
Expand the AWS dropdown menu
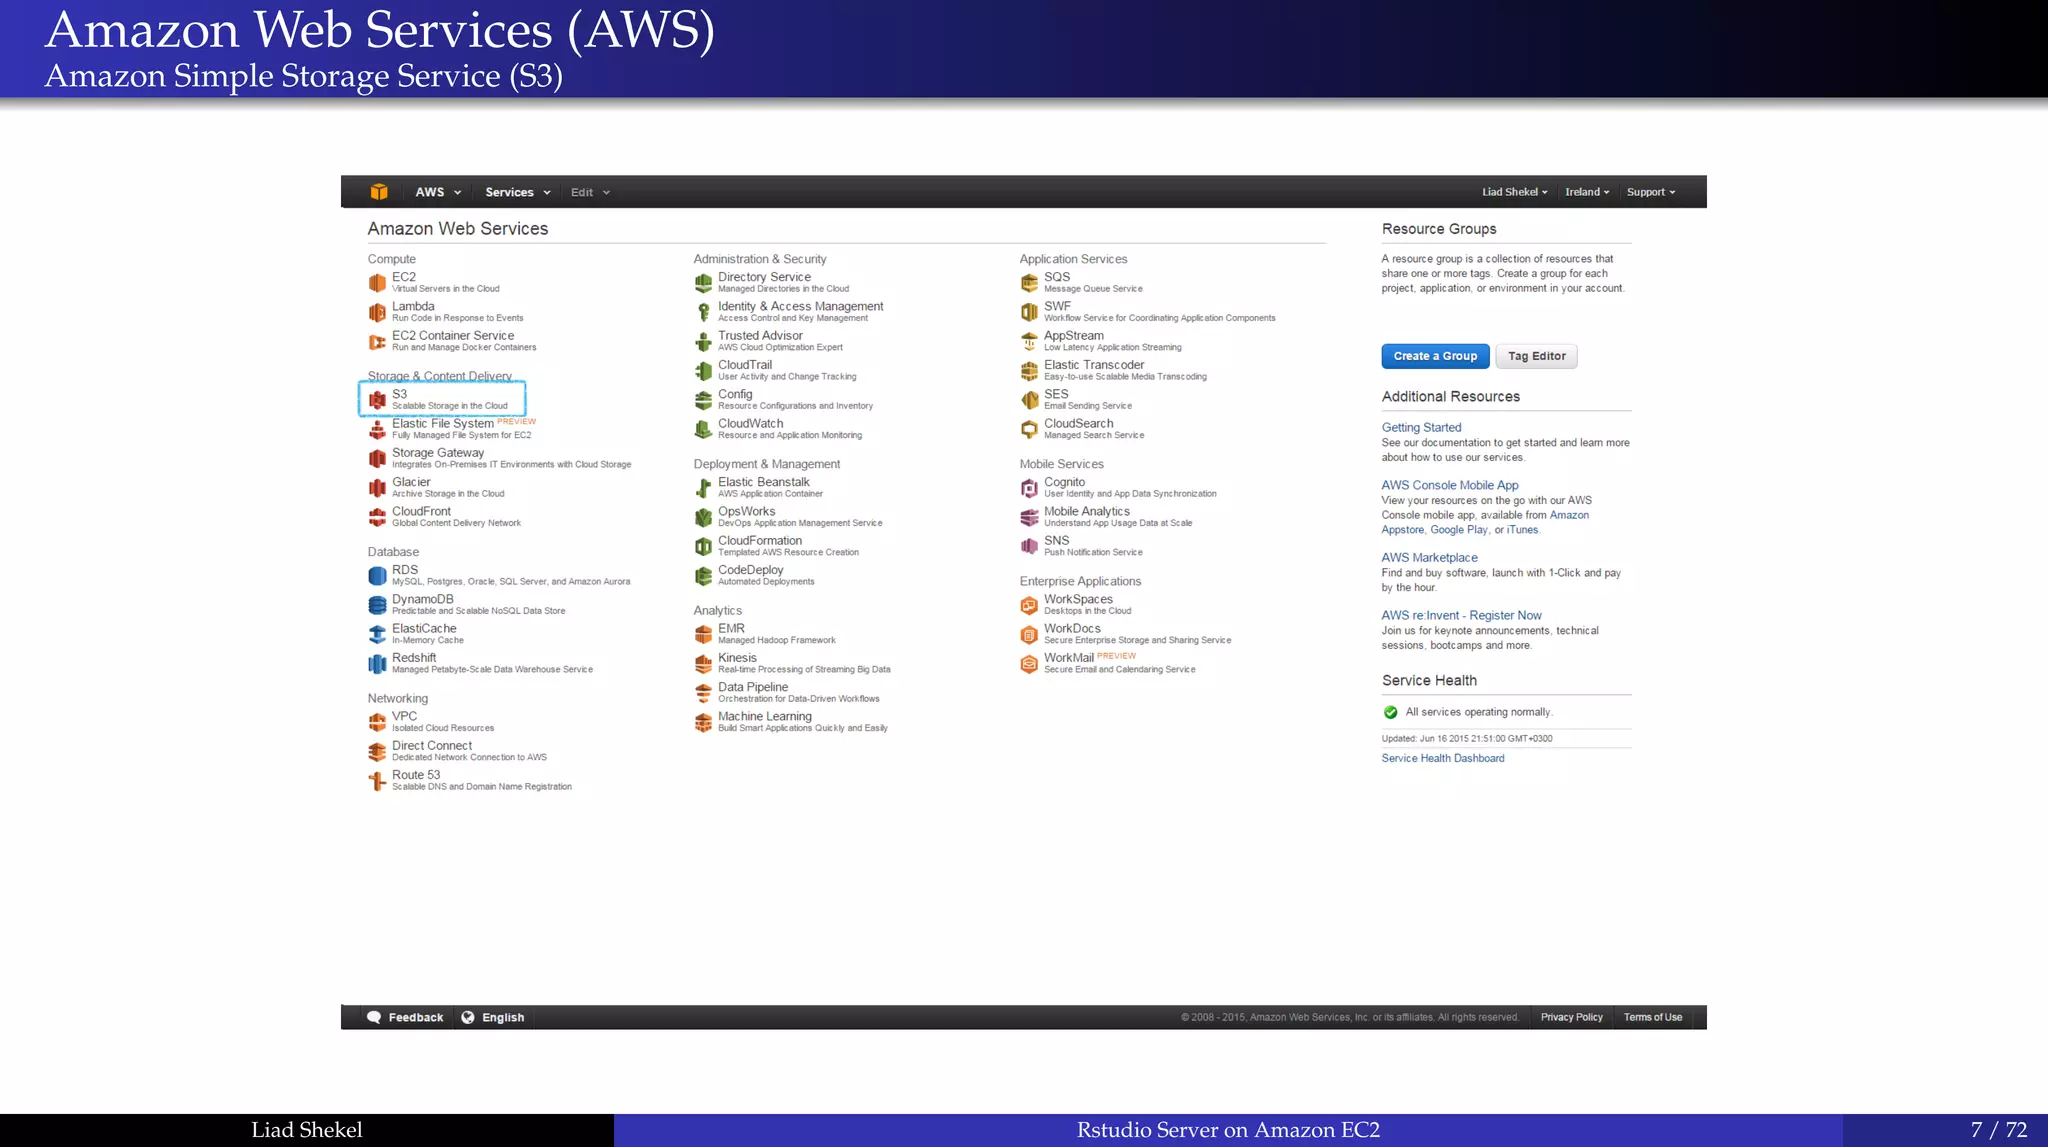(438, 192)
